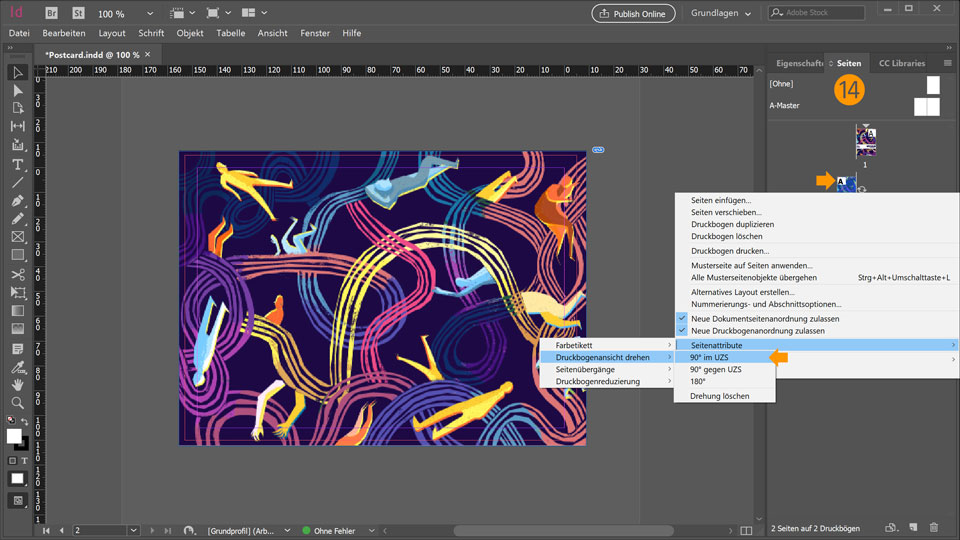Select the Type tool in the toolbox
Image resolution: width=960 pixels, height=540 pixels.
(17, 164)
